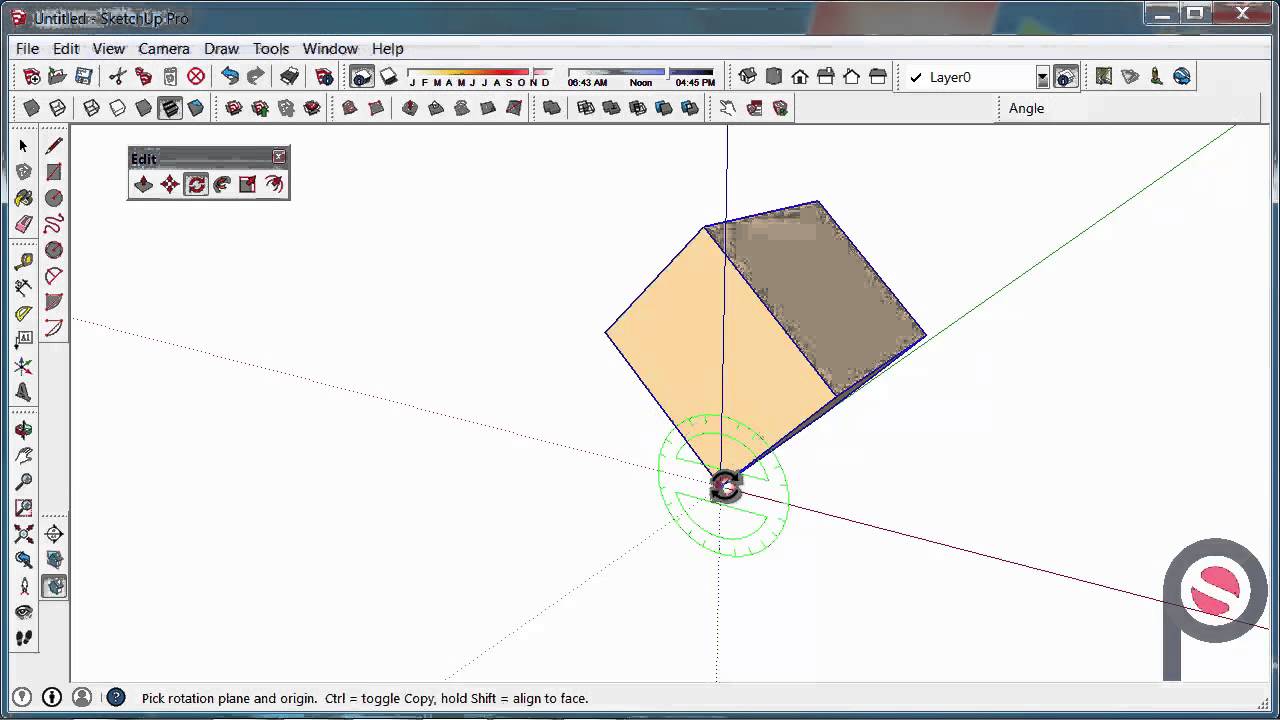Select the Zoom magnifier tool
This screenshot has height=720, width=1280.
pyautogui.click(x=24, y=482)
